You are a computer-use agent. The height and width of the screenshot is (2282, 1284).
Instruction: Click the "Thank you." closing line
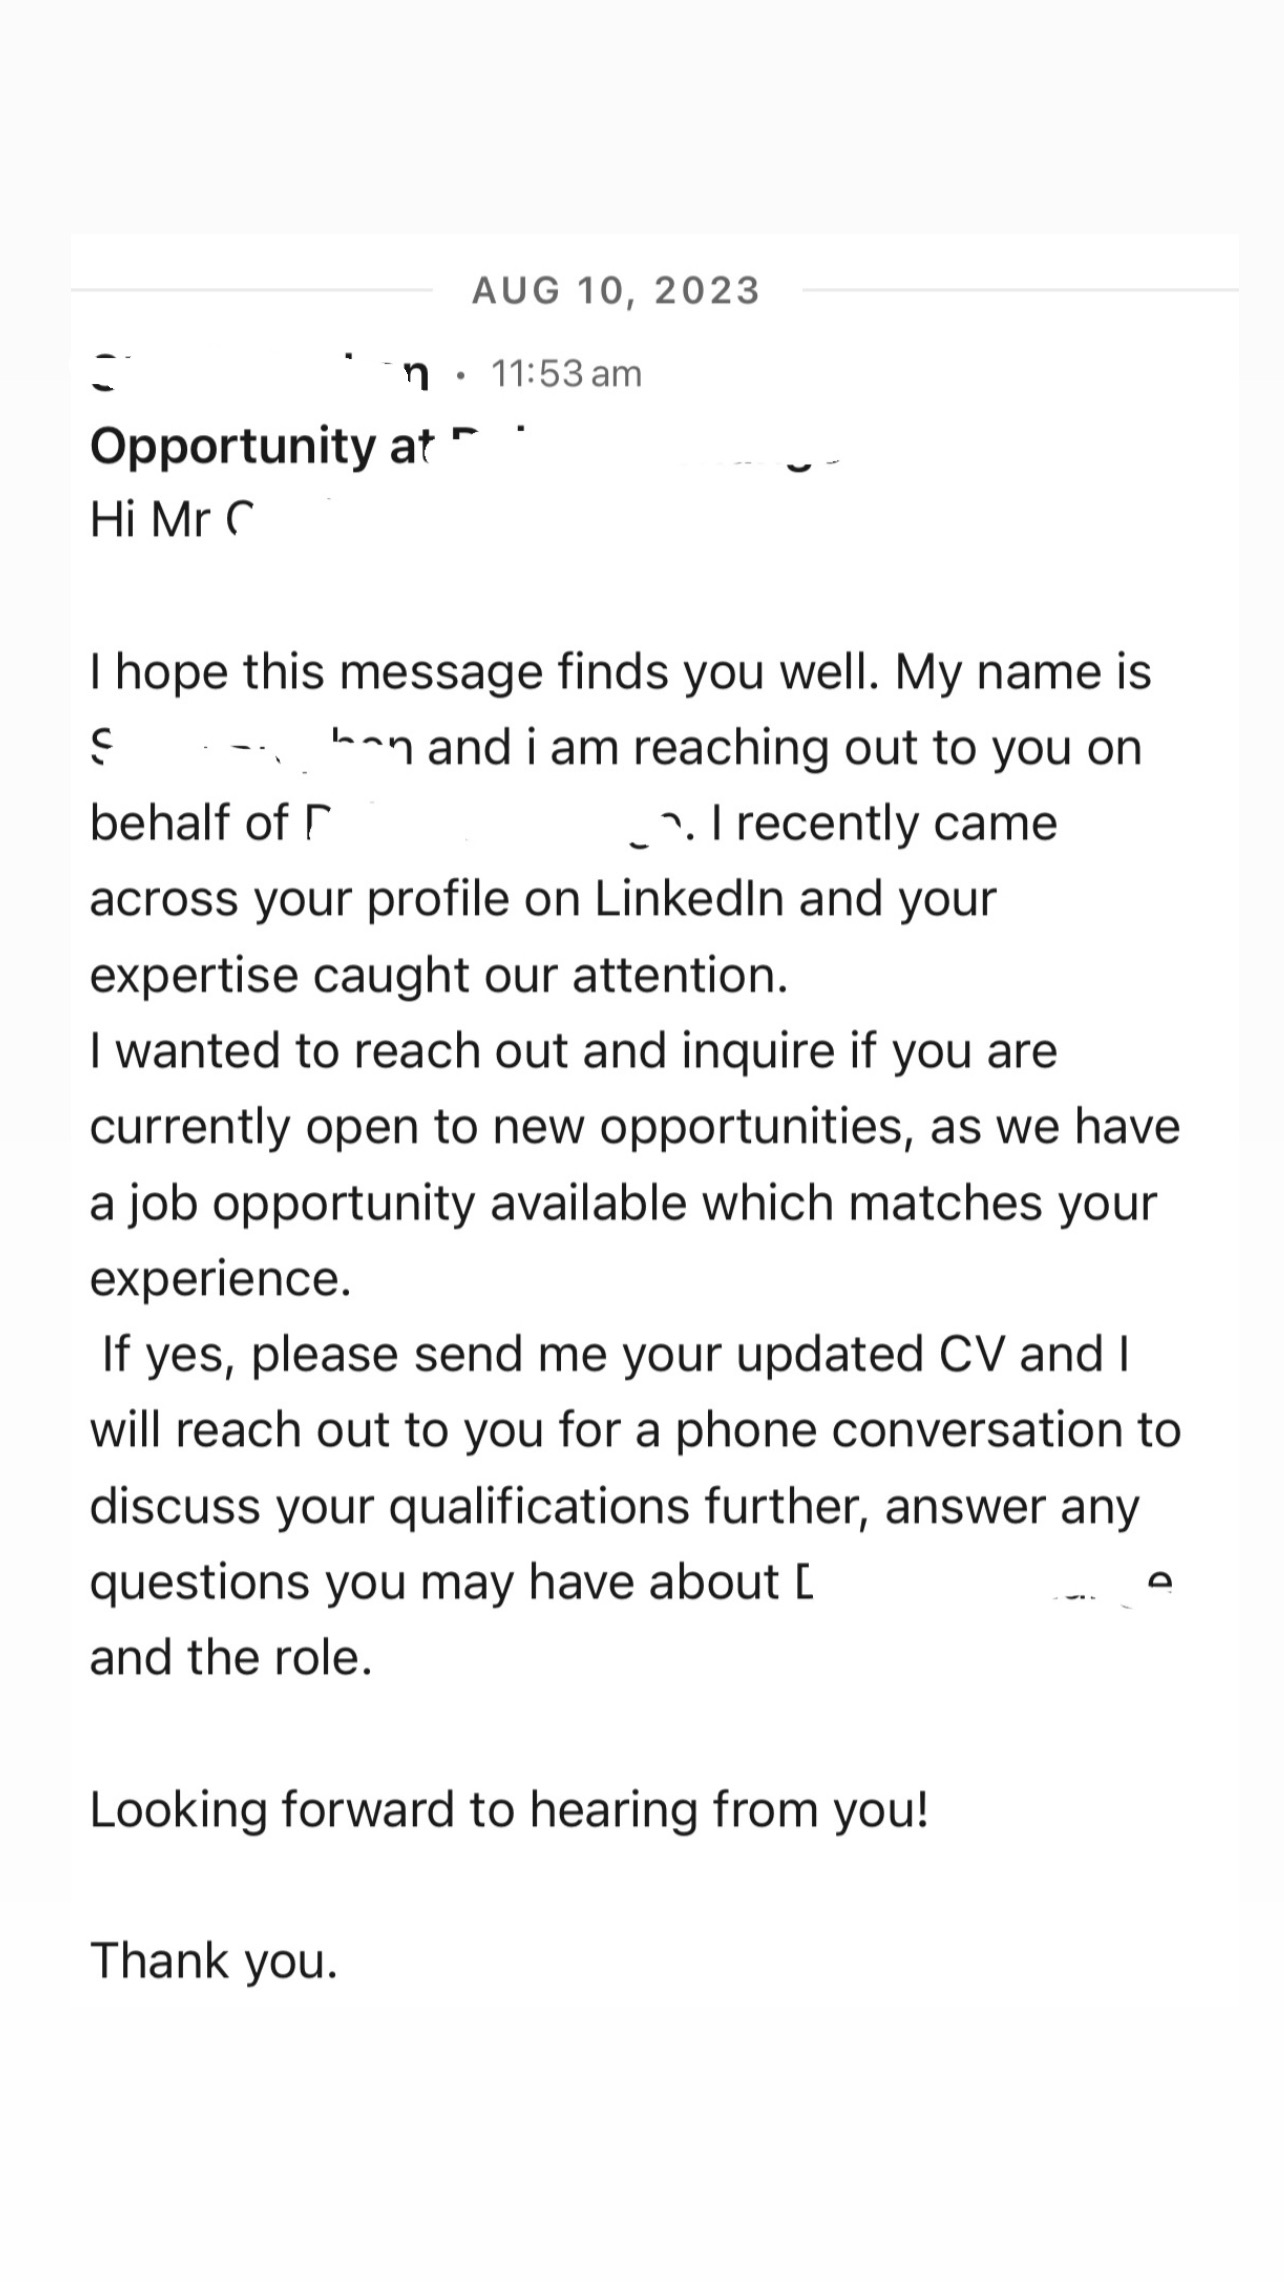[x=214, y=1961]
